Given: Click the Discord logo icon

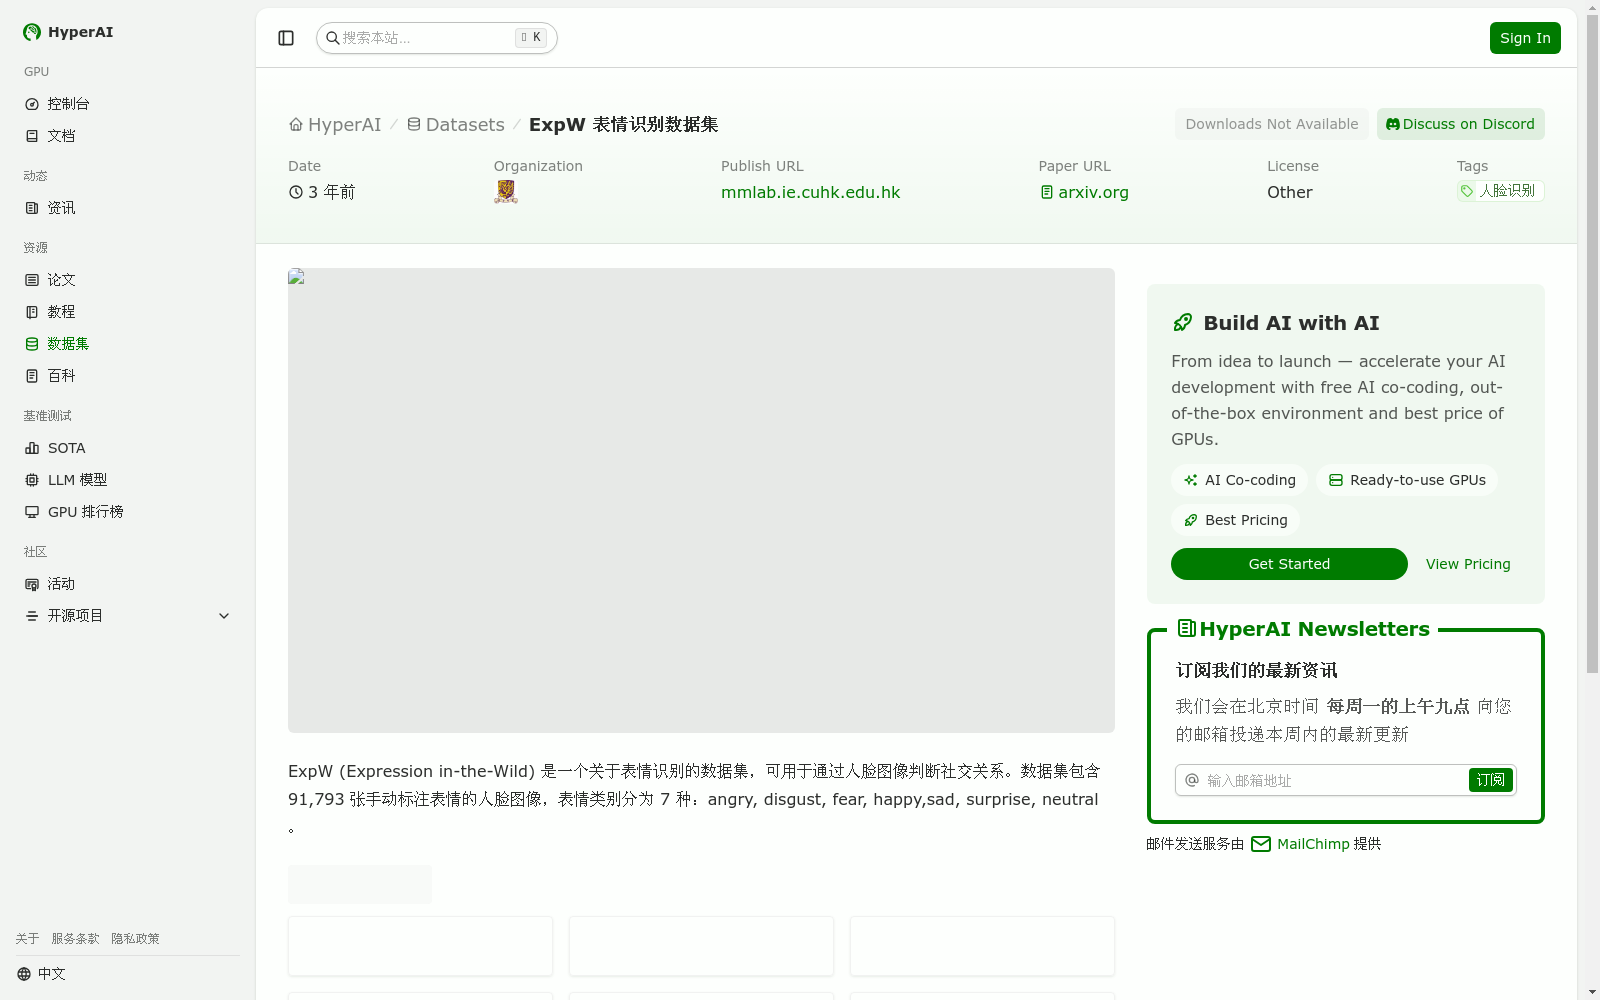Looking at the screenshot, I should point(1393,124).
